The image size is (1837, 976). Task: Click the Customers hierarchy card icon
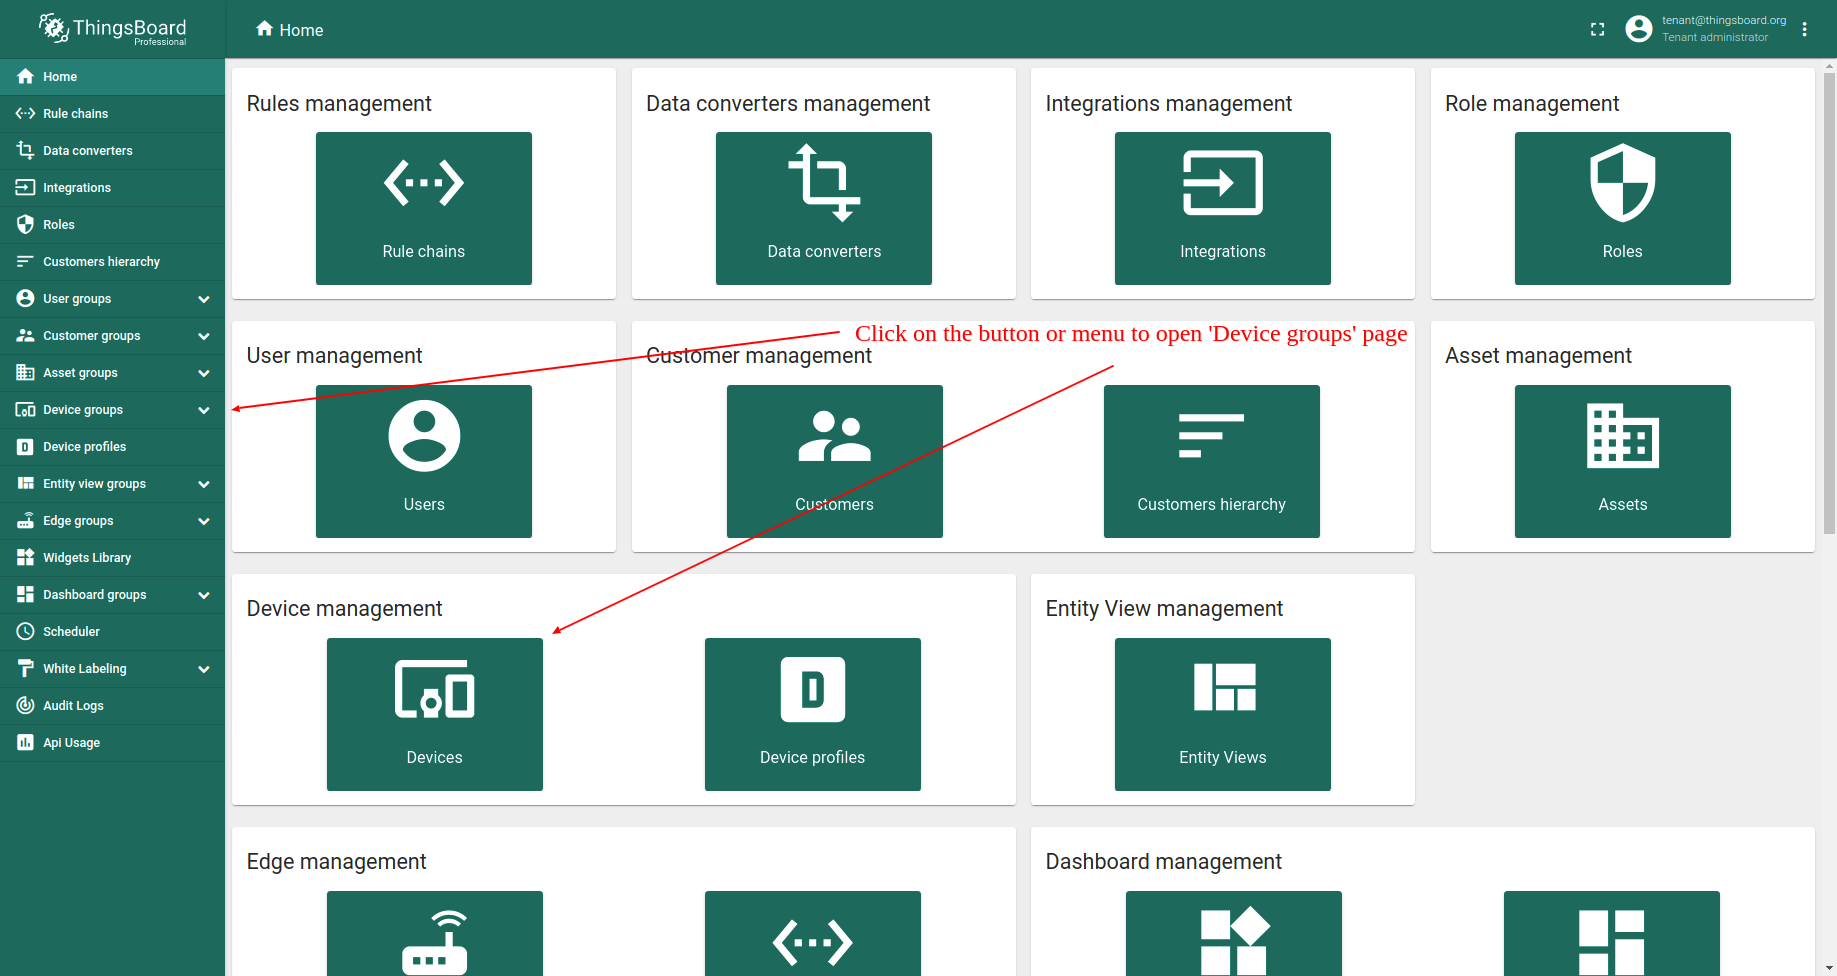1211,436
